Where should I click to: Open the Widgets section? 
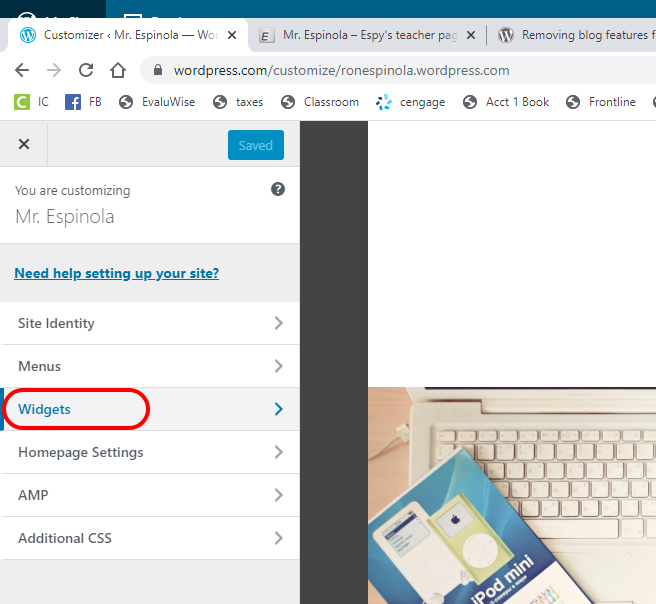click(x=149, y=409)
